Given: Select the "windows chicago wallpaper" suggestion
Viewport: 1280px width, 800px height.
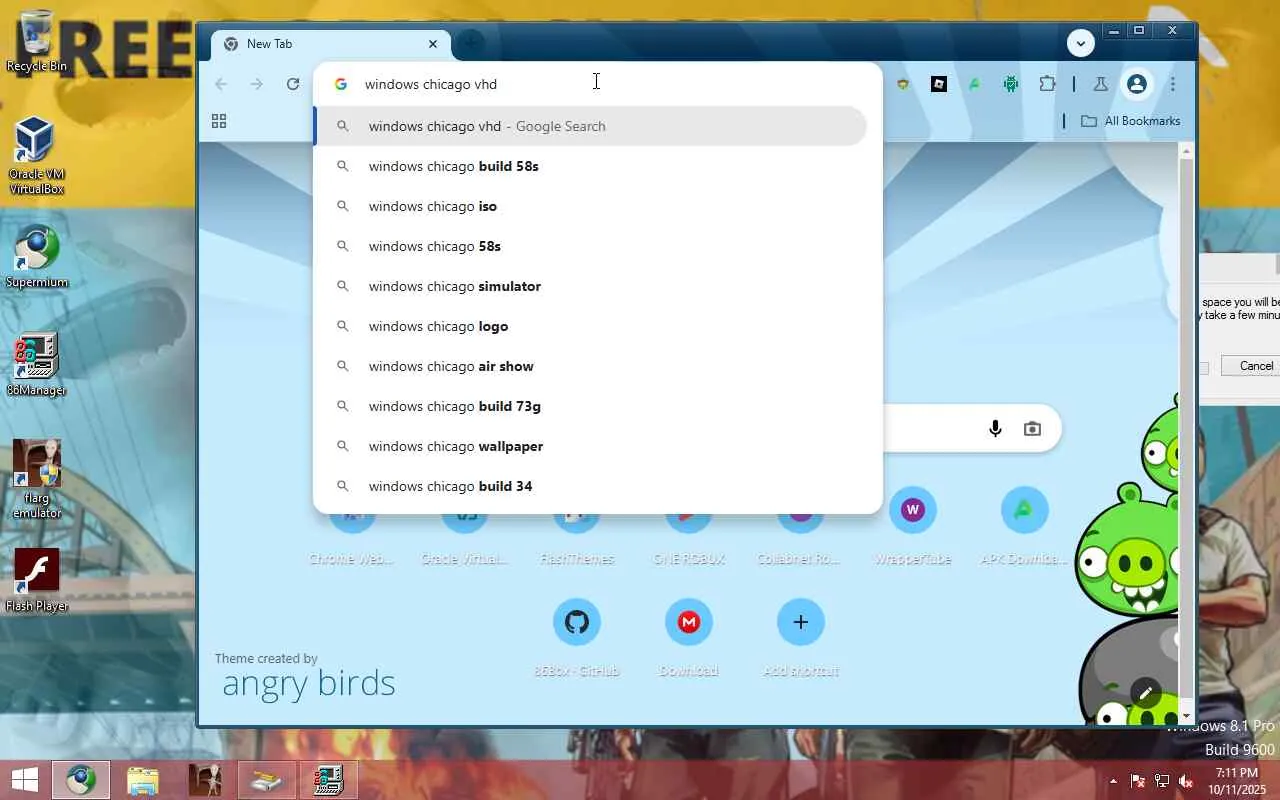Looking at the screenshot, I should [x=590, y=446].
